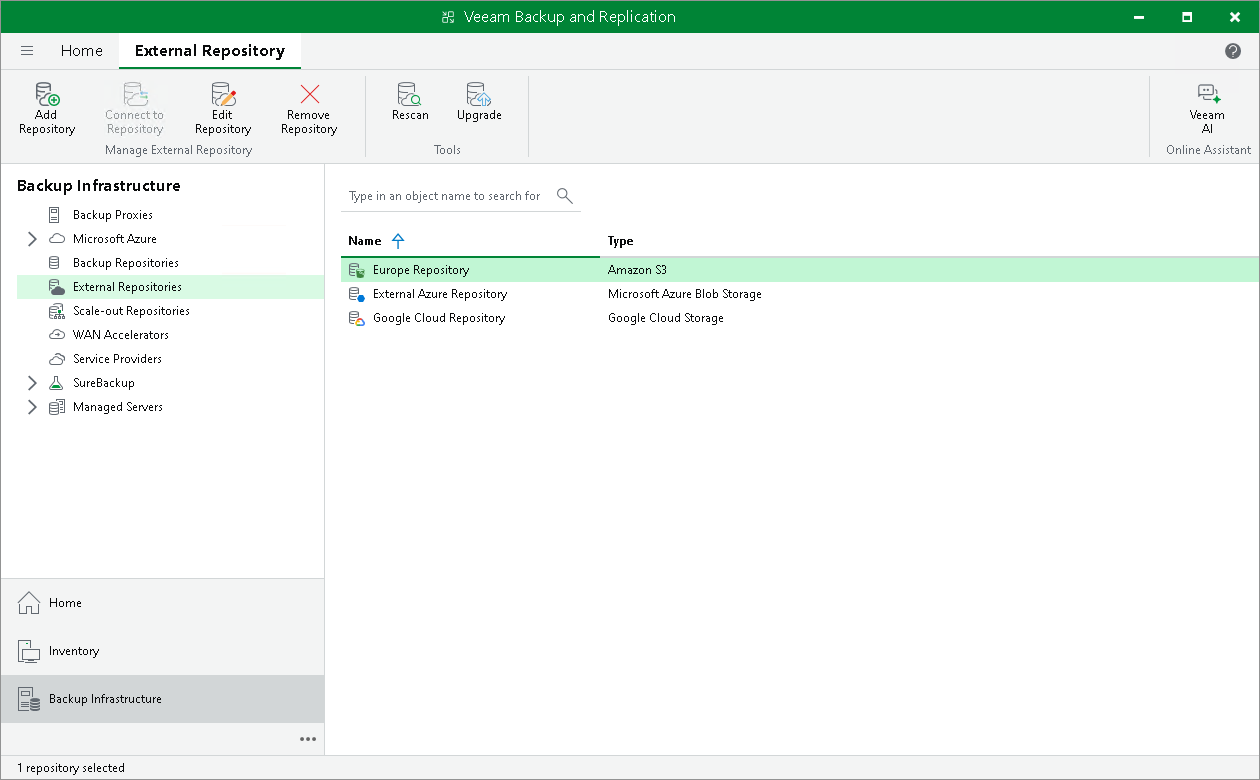Click the Upgrade tool icon
The image size is (1260, 780).
(479, 94)
